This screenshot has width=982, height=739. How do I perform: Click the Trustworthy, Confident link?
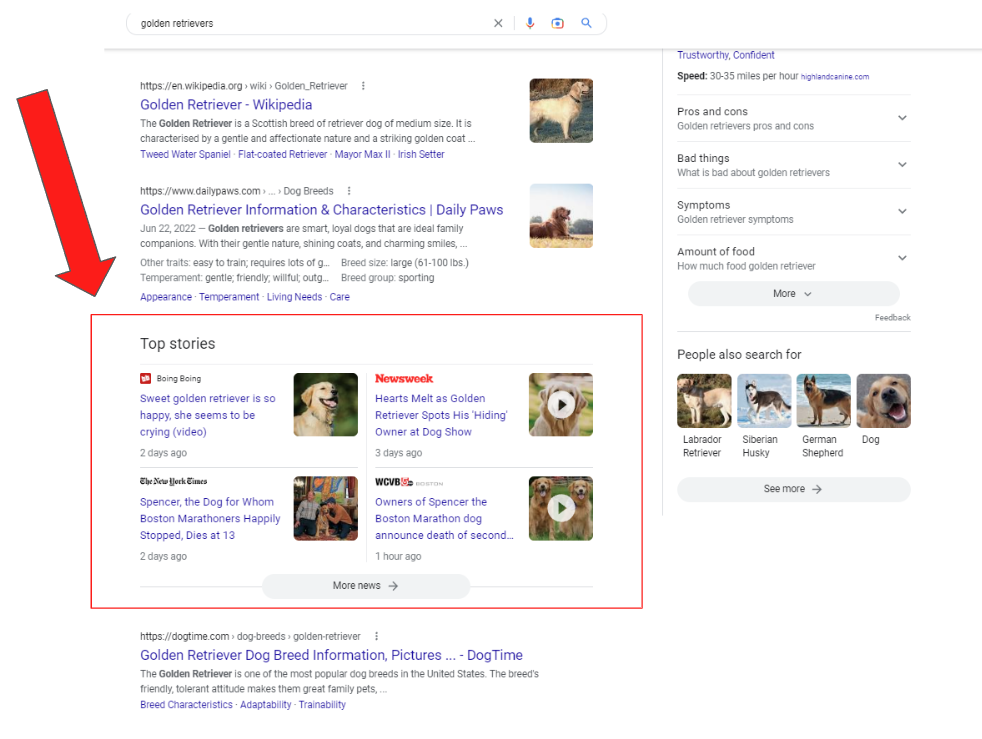point(726,55)
